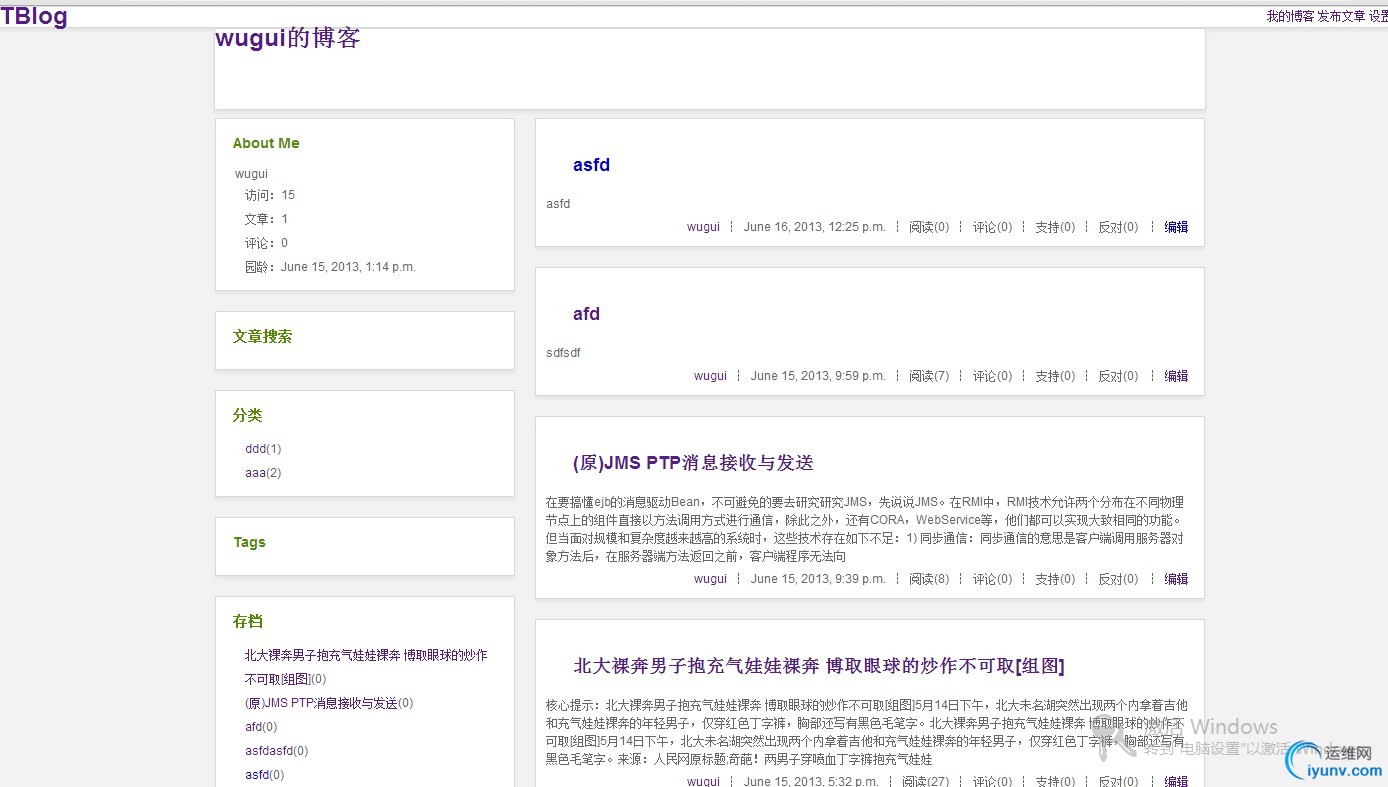Click the asfd excerpt text below the title

click(x=558, y=204)
